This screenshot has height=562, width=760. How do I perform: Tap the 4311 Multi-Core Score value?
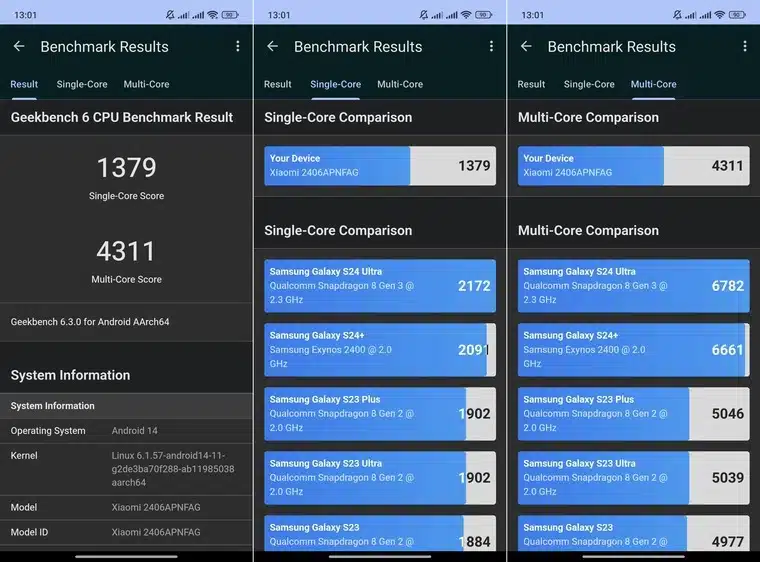tap(126, 252)
